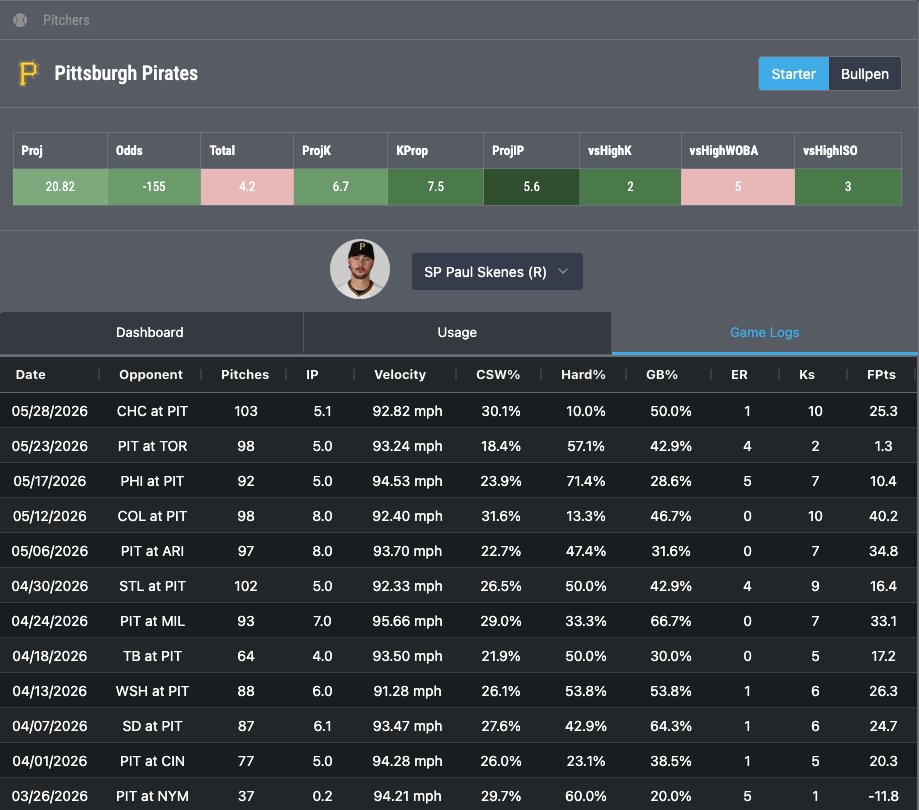The height and width of the screenshot is (810, 919).
Task: Click the SD at PIT opponent cell
Action: (x=152, y=726)
